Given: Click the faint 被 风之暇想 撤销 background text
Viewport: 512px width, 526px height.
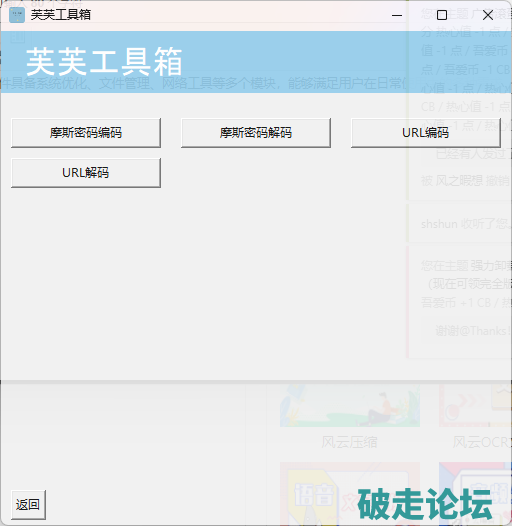Looking at the screenshot, I should pos(465,181).
